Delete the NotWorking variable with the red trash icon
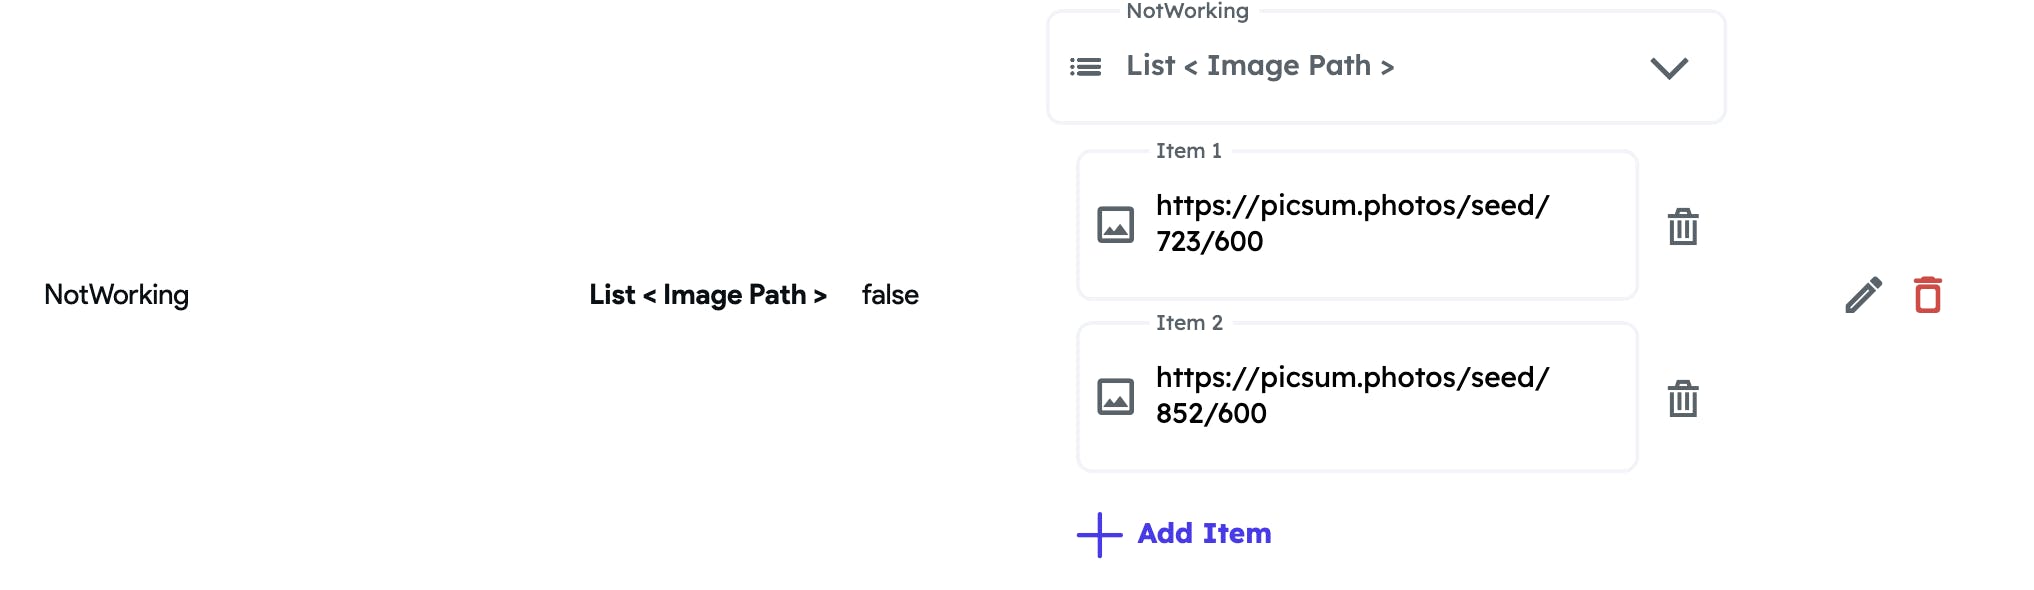2034x590 pixels. coord(1927,295)
